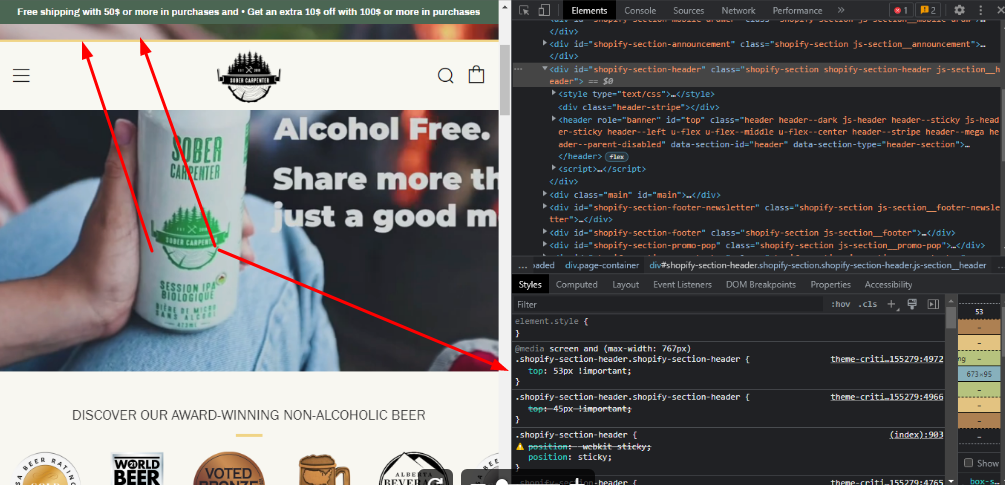Screen dimensions: 1005x485
Task: Open source link theme-criti…155279:4966
Action: (x=887, y=397)
